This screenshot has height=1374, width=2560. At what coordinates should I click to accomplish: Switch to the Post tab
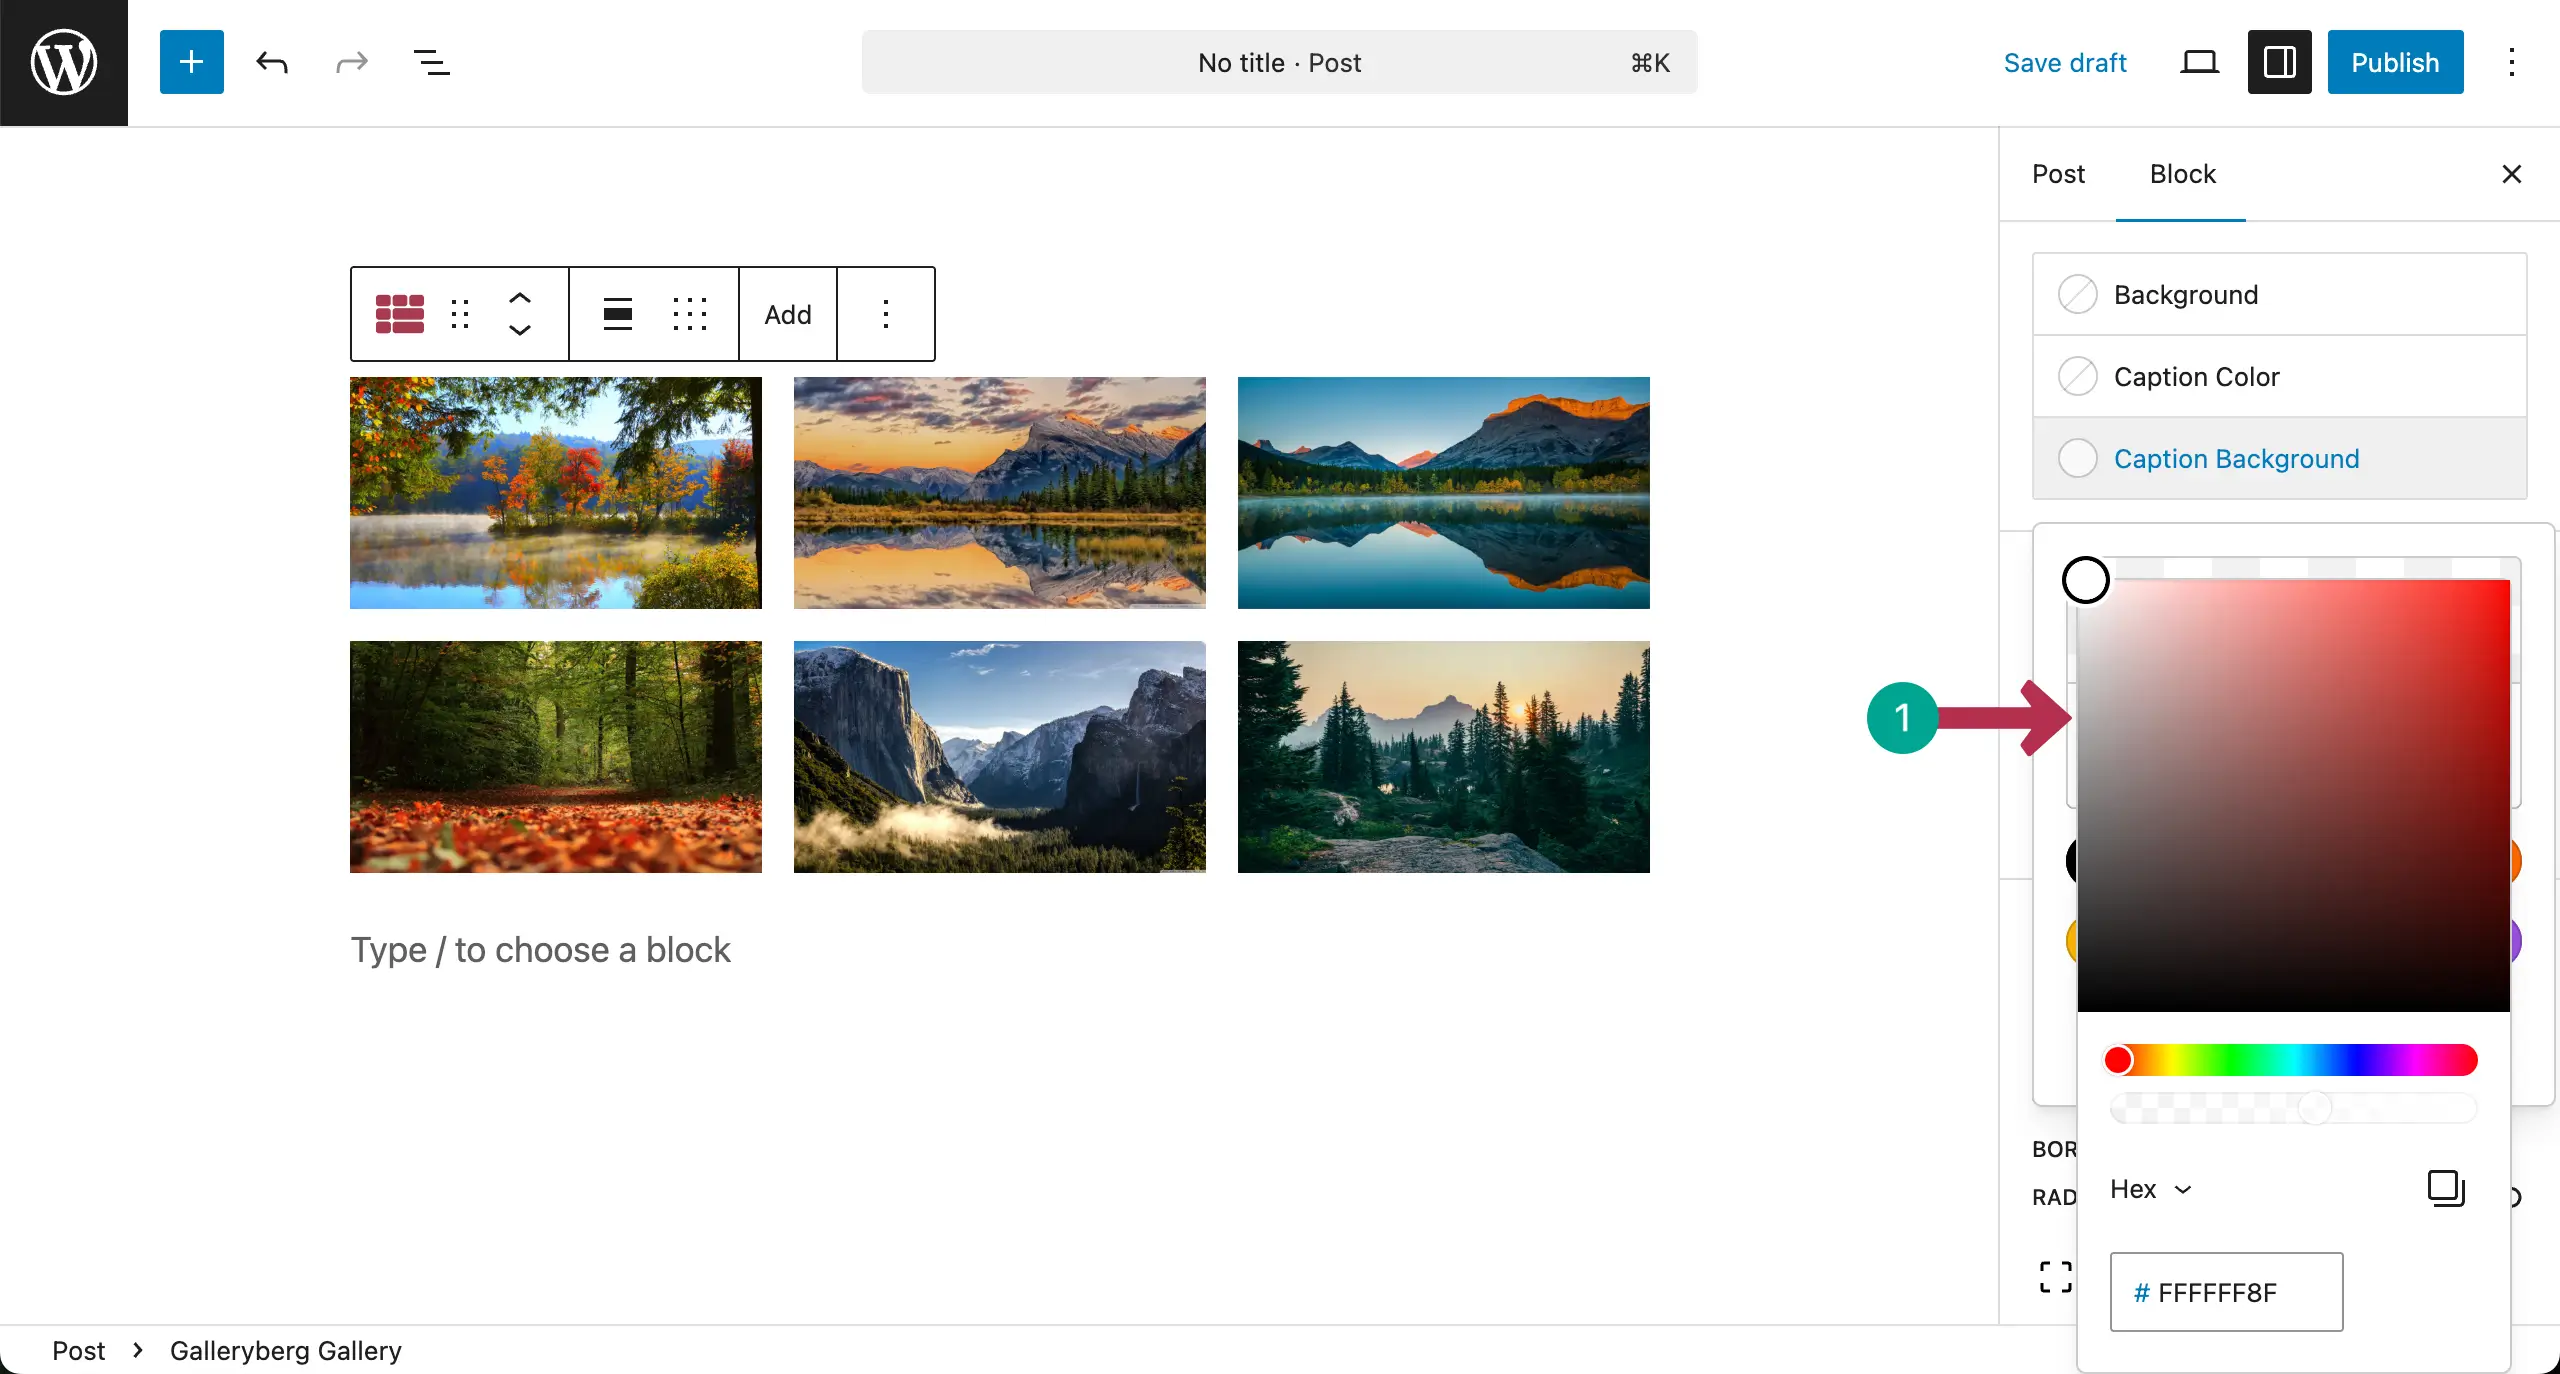tap(2058, 174)
